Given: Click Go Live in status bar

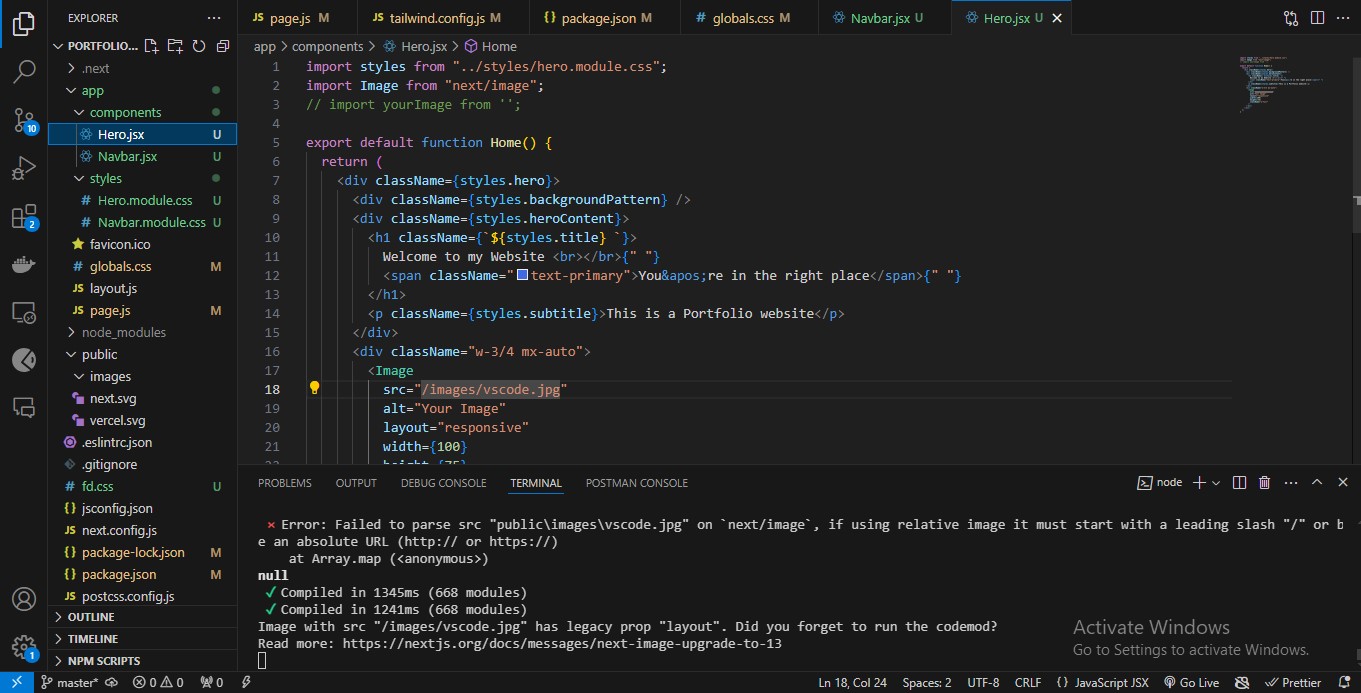Looking at the screenshot, I should (x=1189, y=682).
